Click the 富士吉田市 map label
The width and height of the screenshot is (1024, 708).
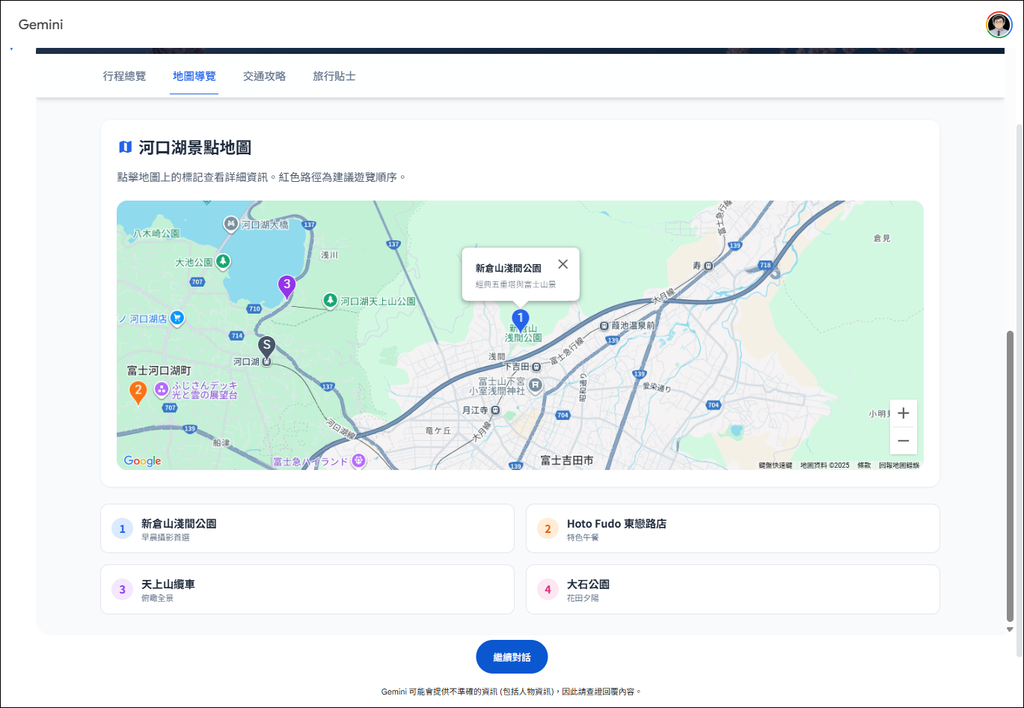click(567, 460)
